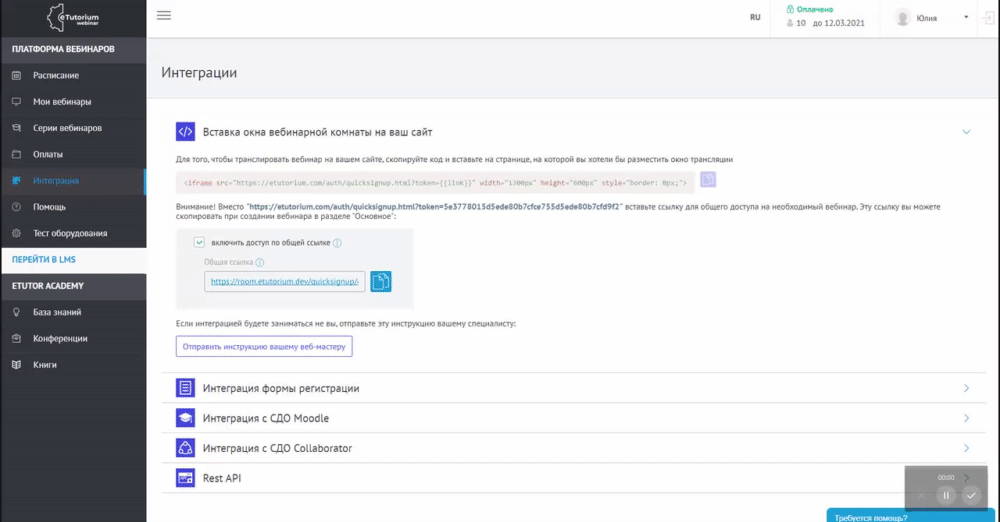Click the shared link input field
Image resolution: width=1000 pixels, height=522 pixels.
click(x=286, y=282)
